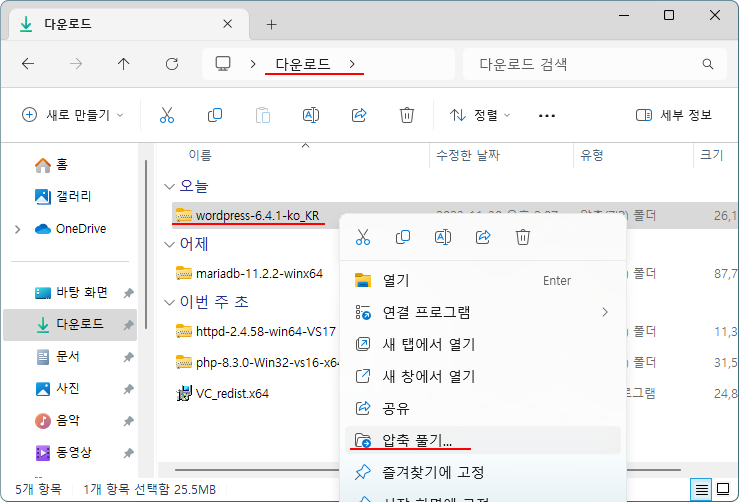Click Cut icon in context menu
The width and height of the screenshot is (739, 502).
pyautogui.click(x=363, y=237)
